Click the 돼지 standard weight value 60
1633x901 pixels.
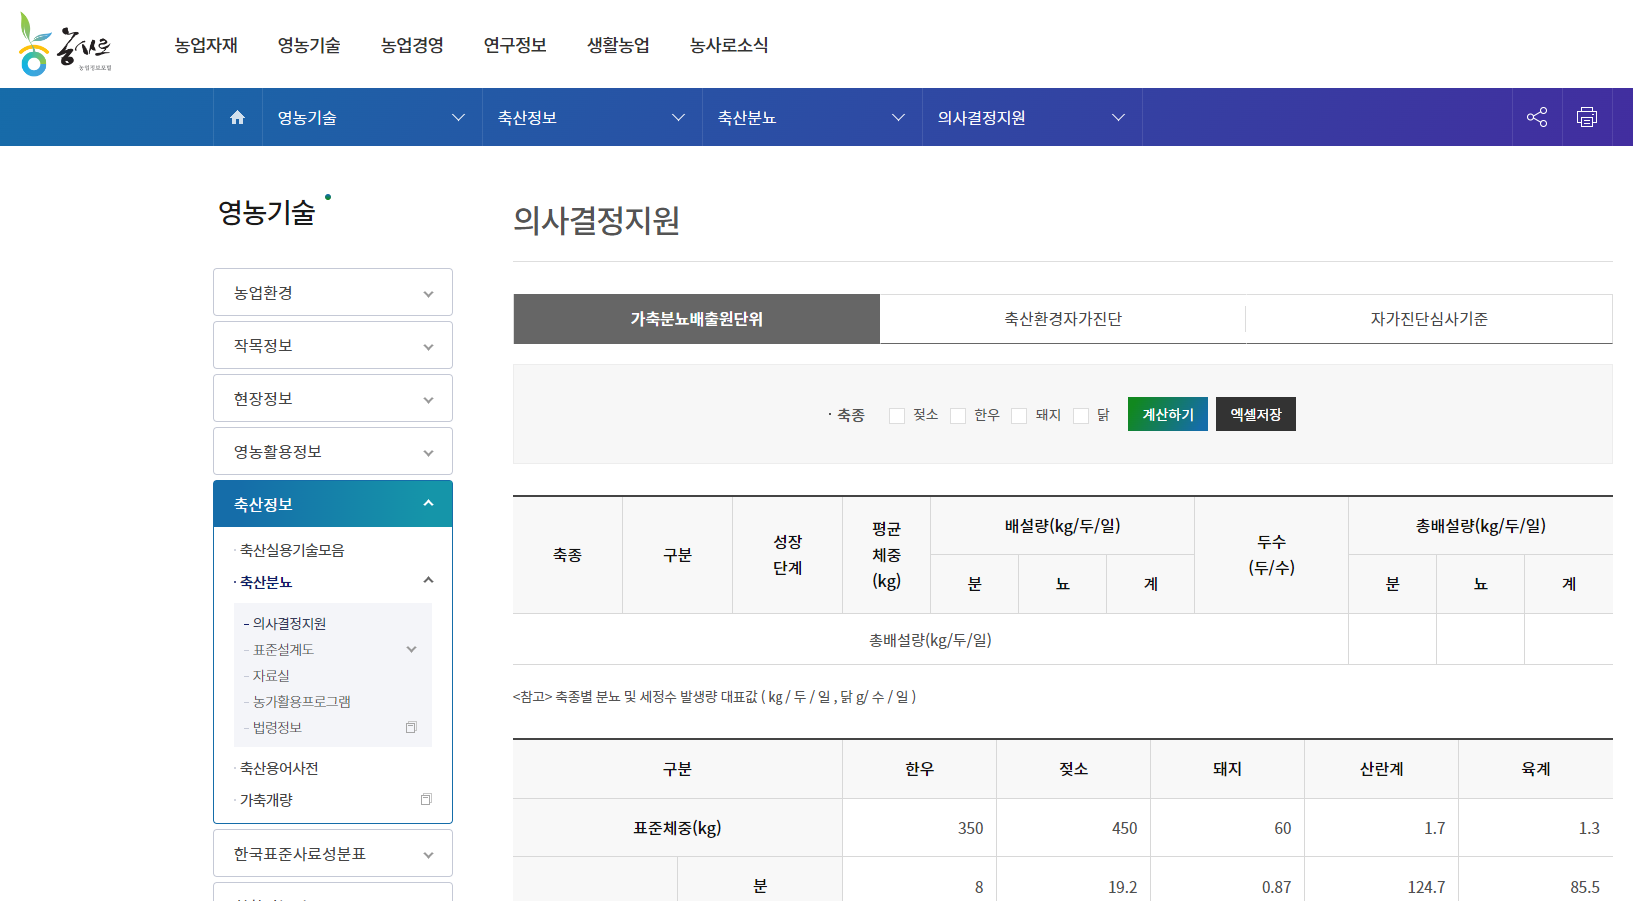(1282, 828)
